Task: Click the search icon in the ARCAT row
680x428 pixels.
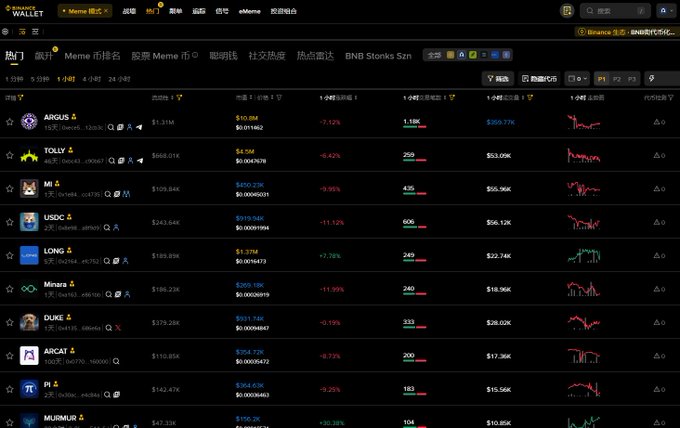Action: click(116, 361)
